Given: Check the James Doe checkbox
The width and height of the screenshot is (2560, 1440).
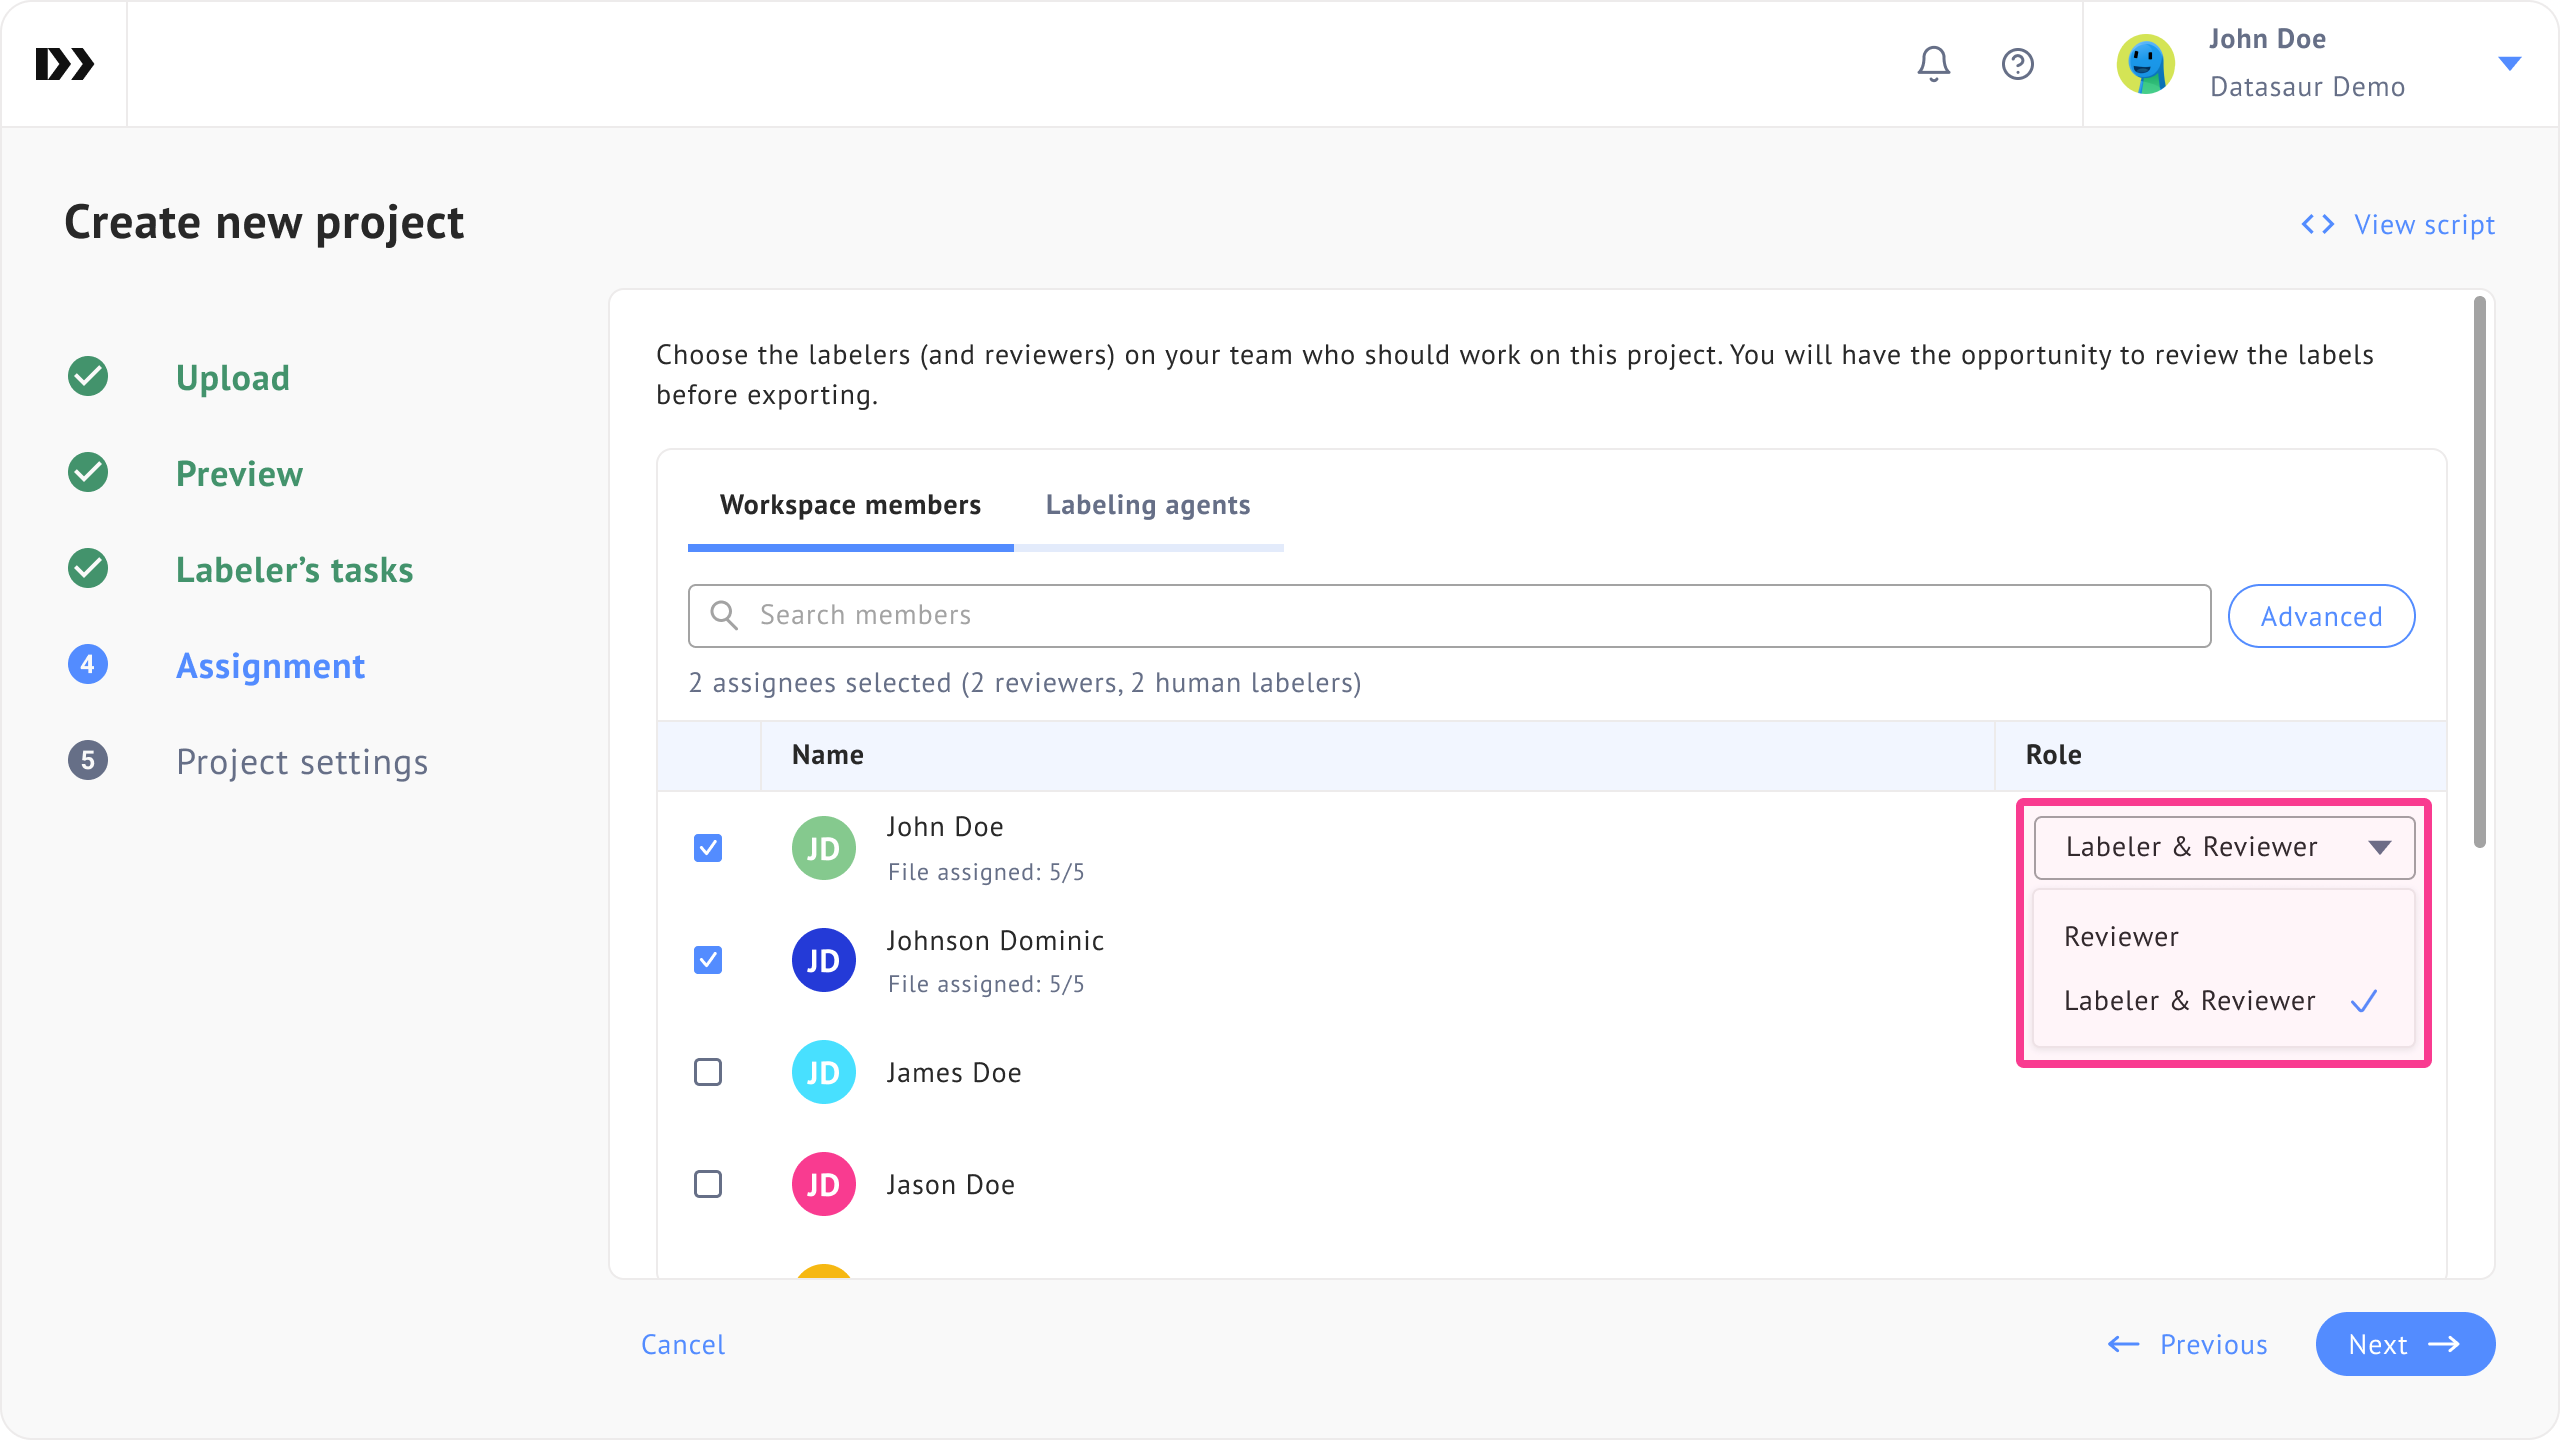Looking at the screenshot, I should pos(708,1072).
